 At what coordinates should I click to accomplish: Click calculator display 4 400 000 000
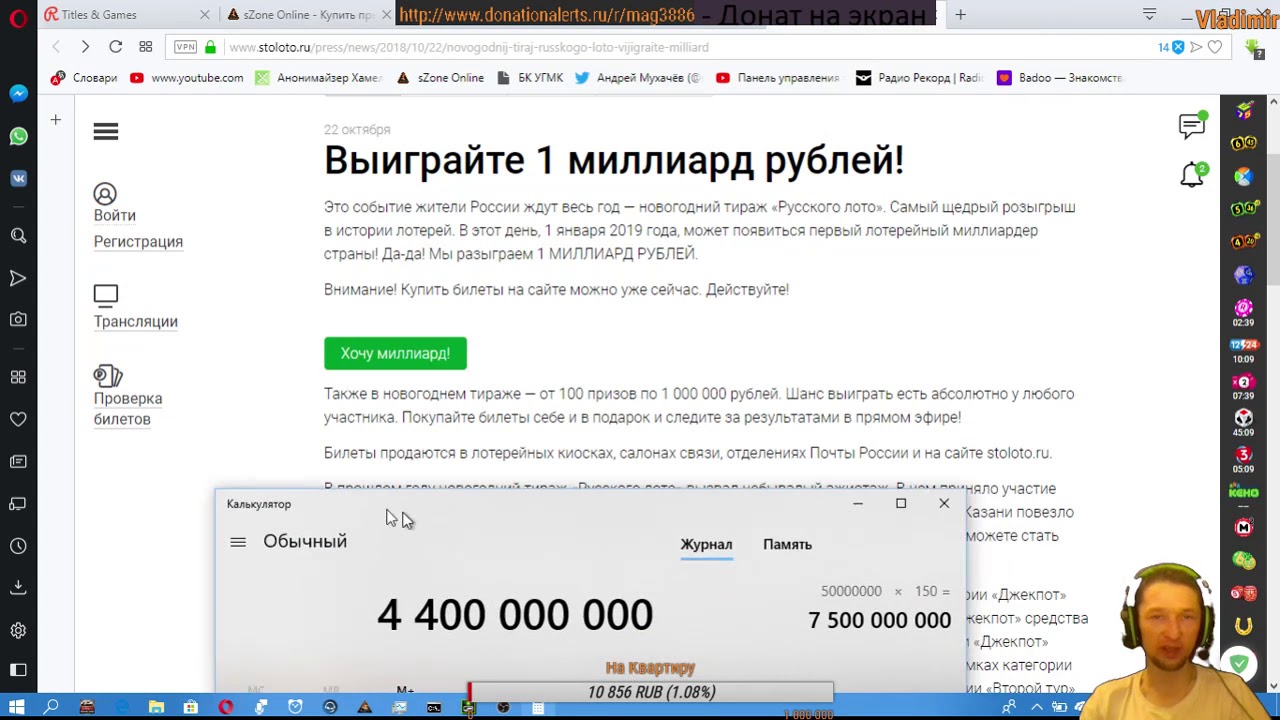click(x=514, y=614)
